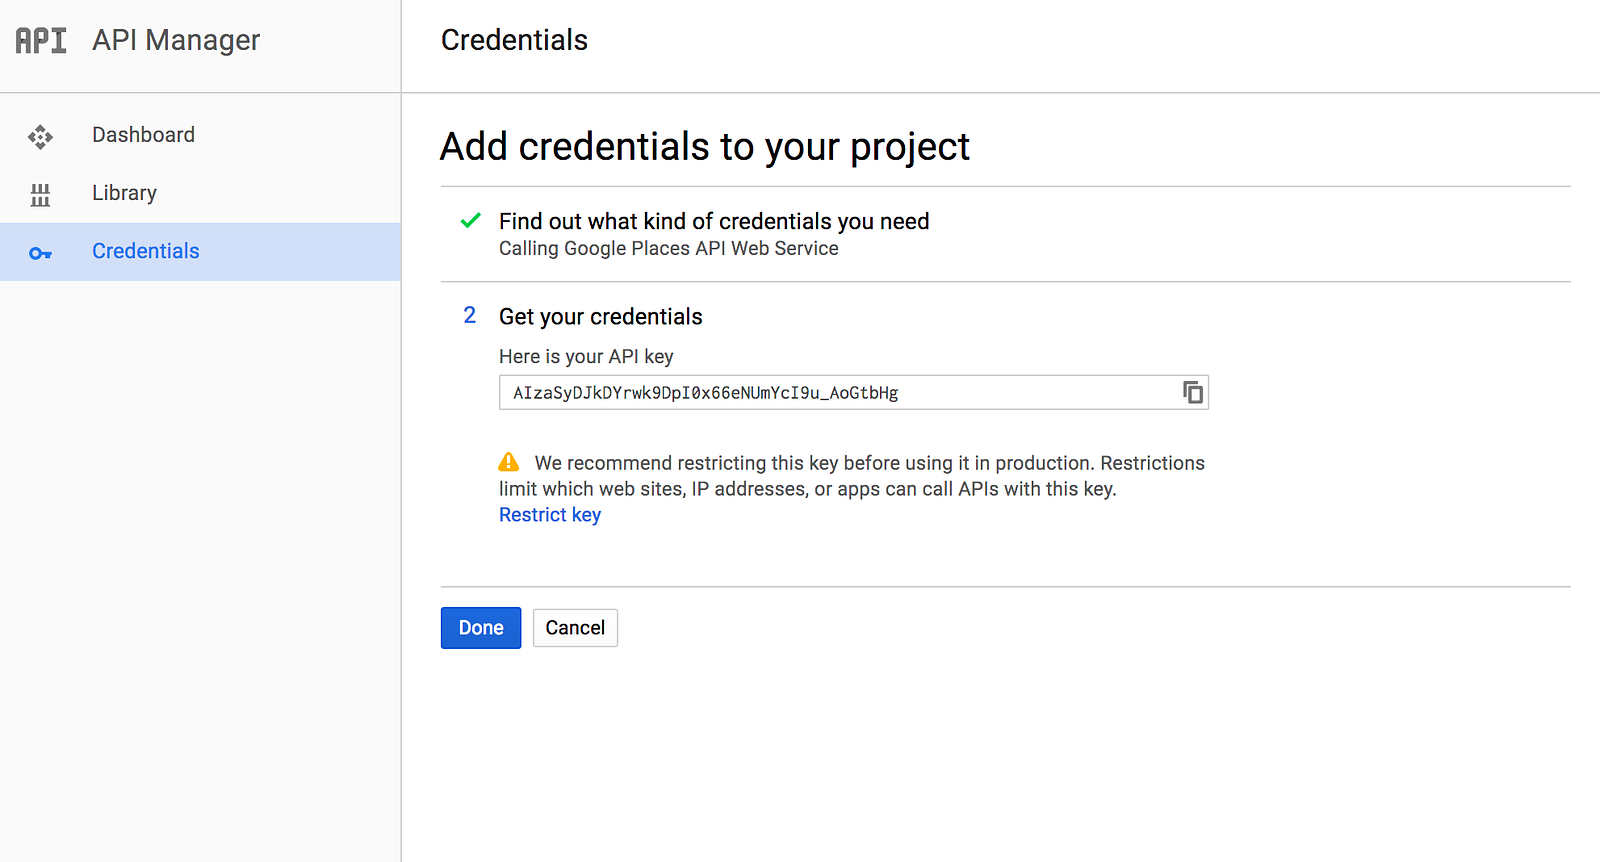1600x862 pixels.
Task: Click the yellow warning triangle icon
Action: 509,462
